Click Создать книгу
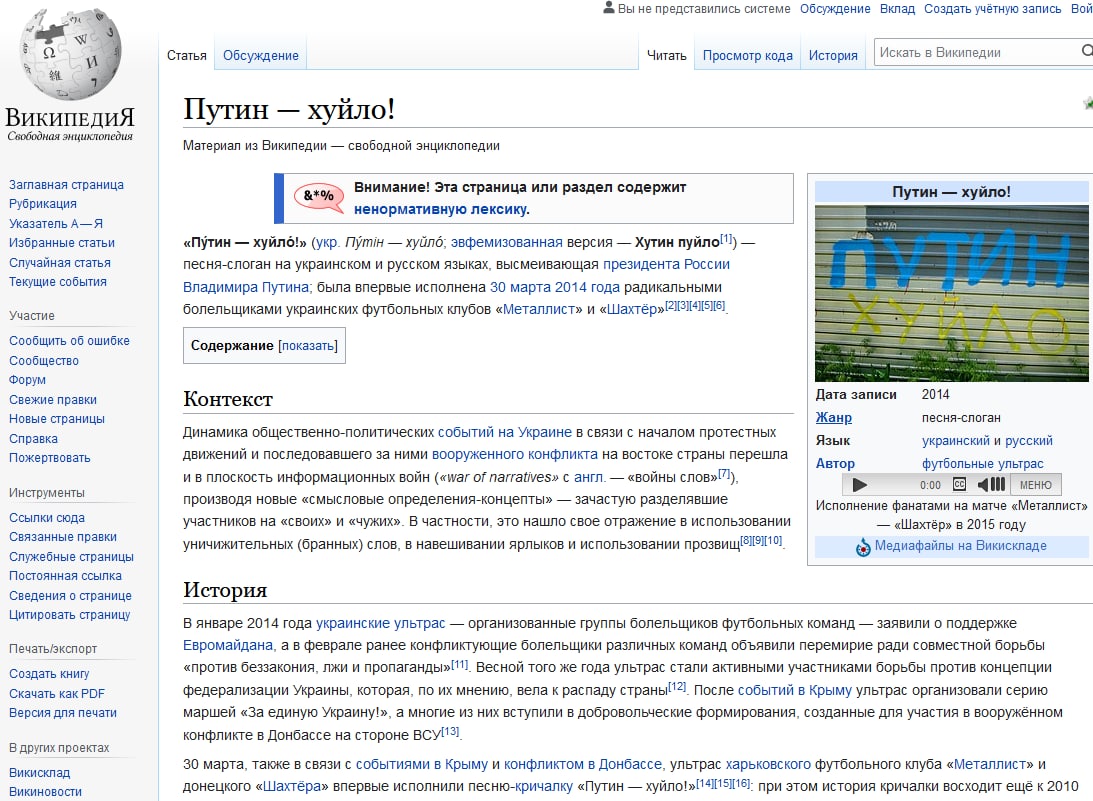The image size is (1093, 801). coord(49,674)
